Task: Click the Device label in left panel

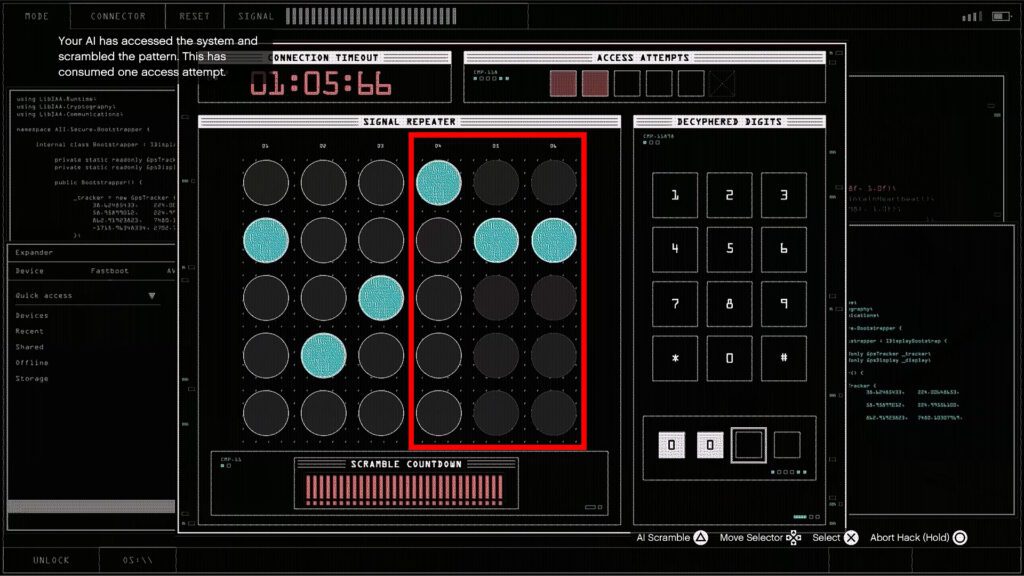Action: (29, 270)
